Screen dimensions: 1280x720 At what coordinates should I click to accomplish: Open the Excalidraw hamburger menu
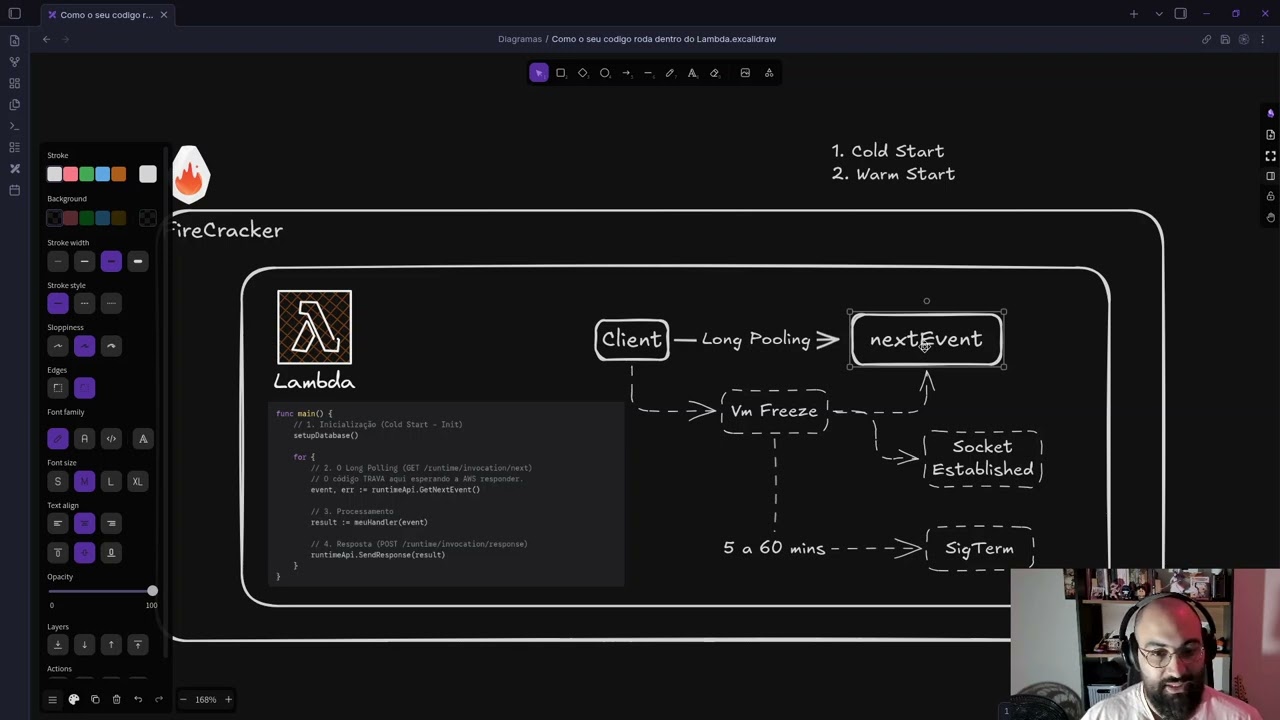52,699
